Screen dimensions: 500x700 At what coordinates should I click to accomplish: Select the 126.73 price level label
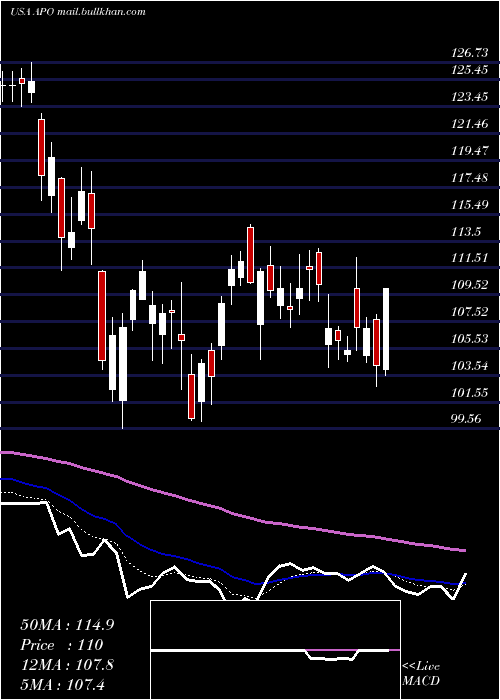[x=470, y=53]
